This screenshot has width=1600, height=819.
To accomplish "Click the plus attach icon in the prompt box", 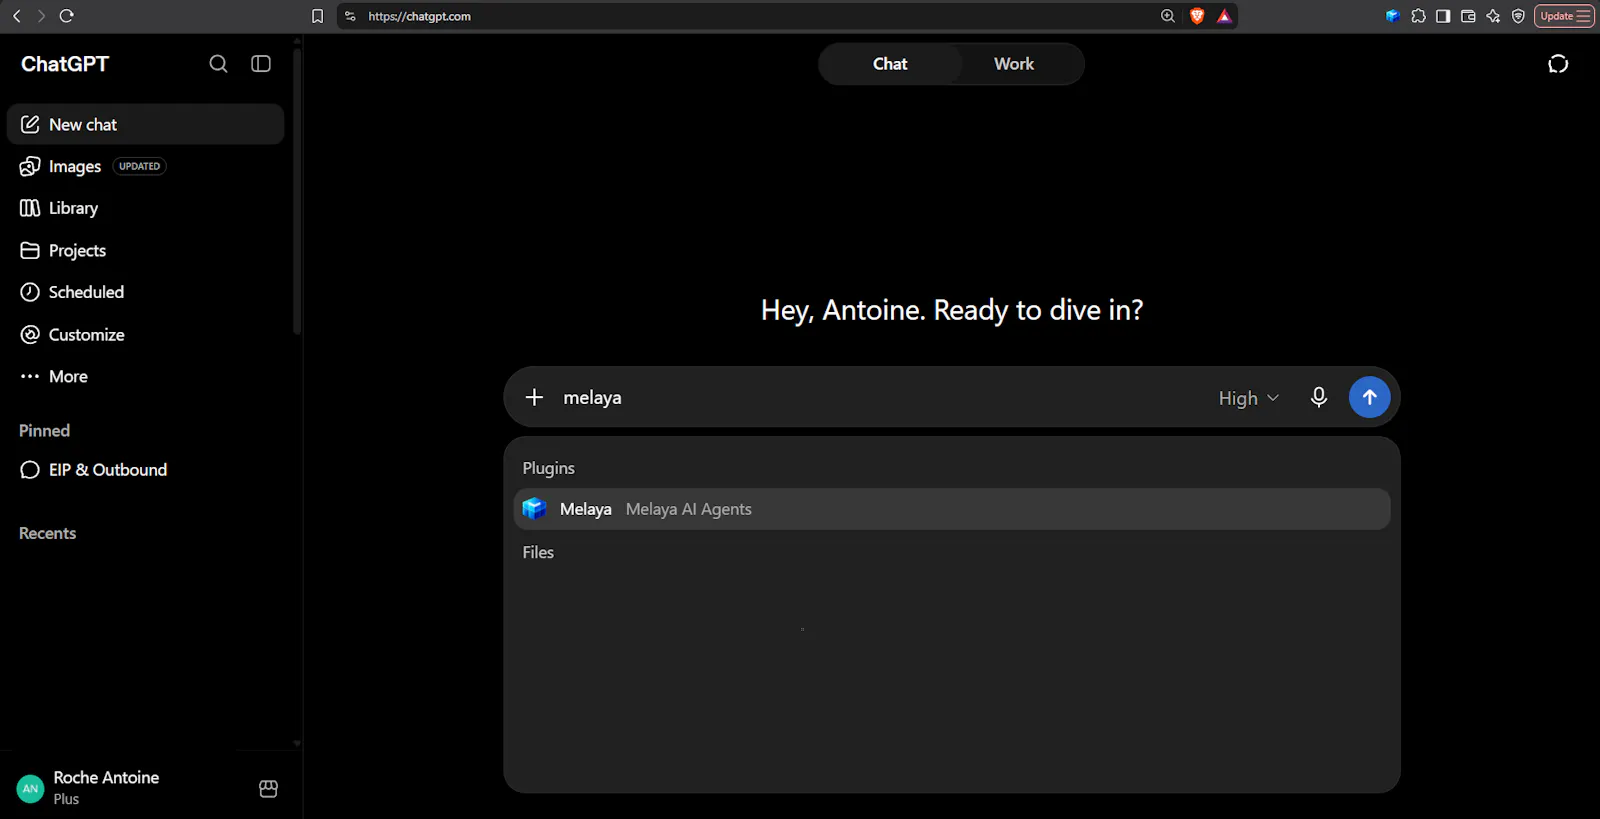I will pos(534,397).
